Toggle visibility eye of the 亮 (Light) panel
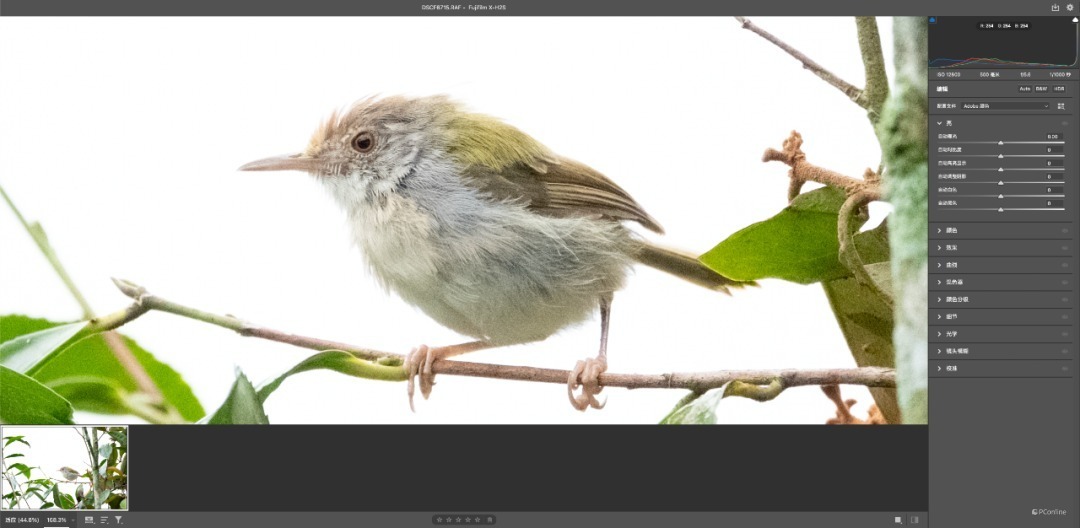 click(x=1065, y=123)
